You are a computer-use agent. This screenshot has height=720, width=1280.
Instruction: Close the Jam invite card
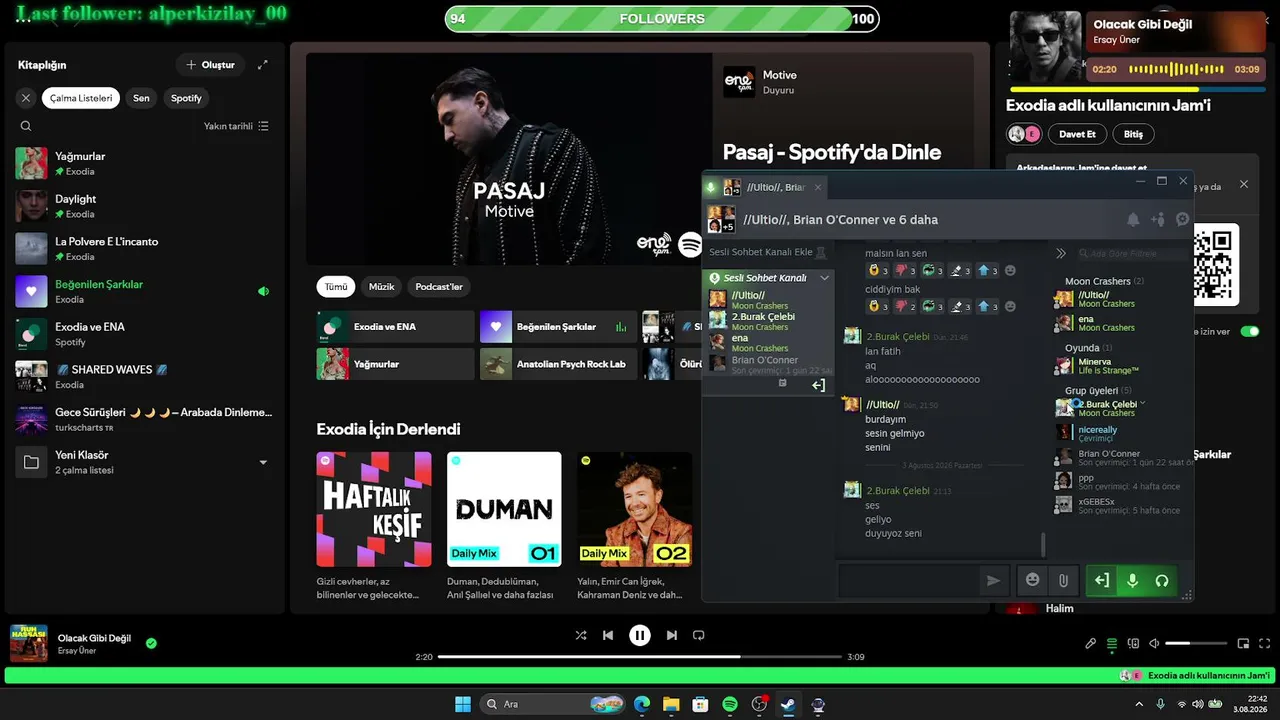coord(1244,184)
